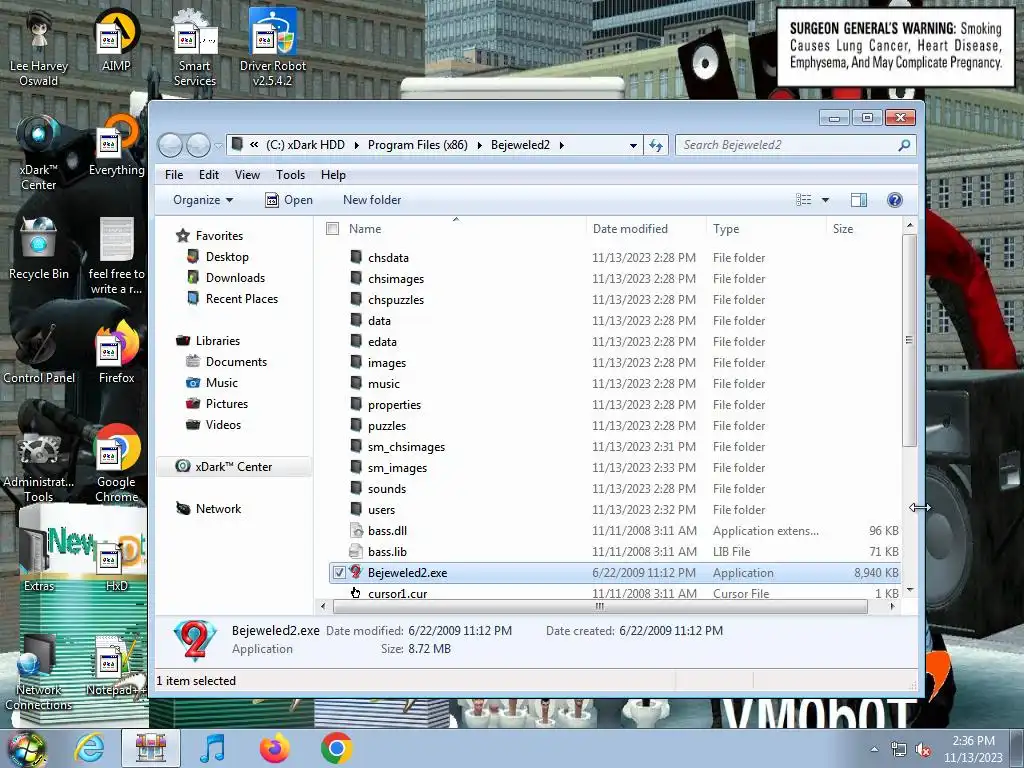Click New folder button
1024x768 pixels.
pyautogui.click(x=372, y=200)
